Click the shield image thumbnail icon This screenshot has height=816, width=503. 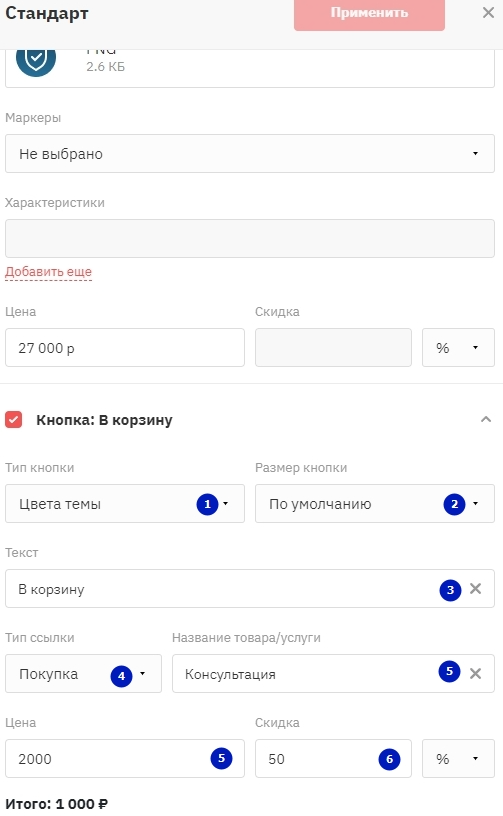(35, 61)
